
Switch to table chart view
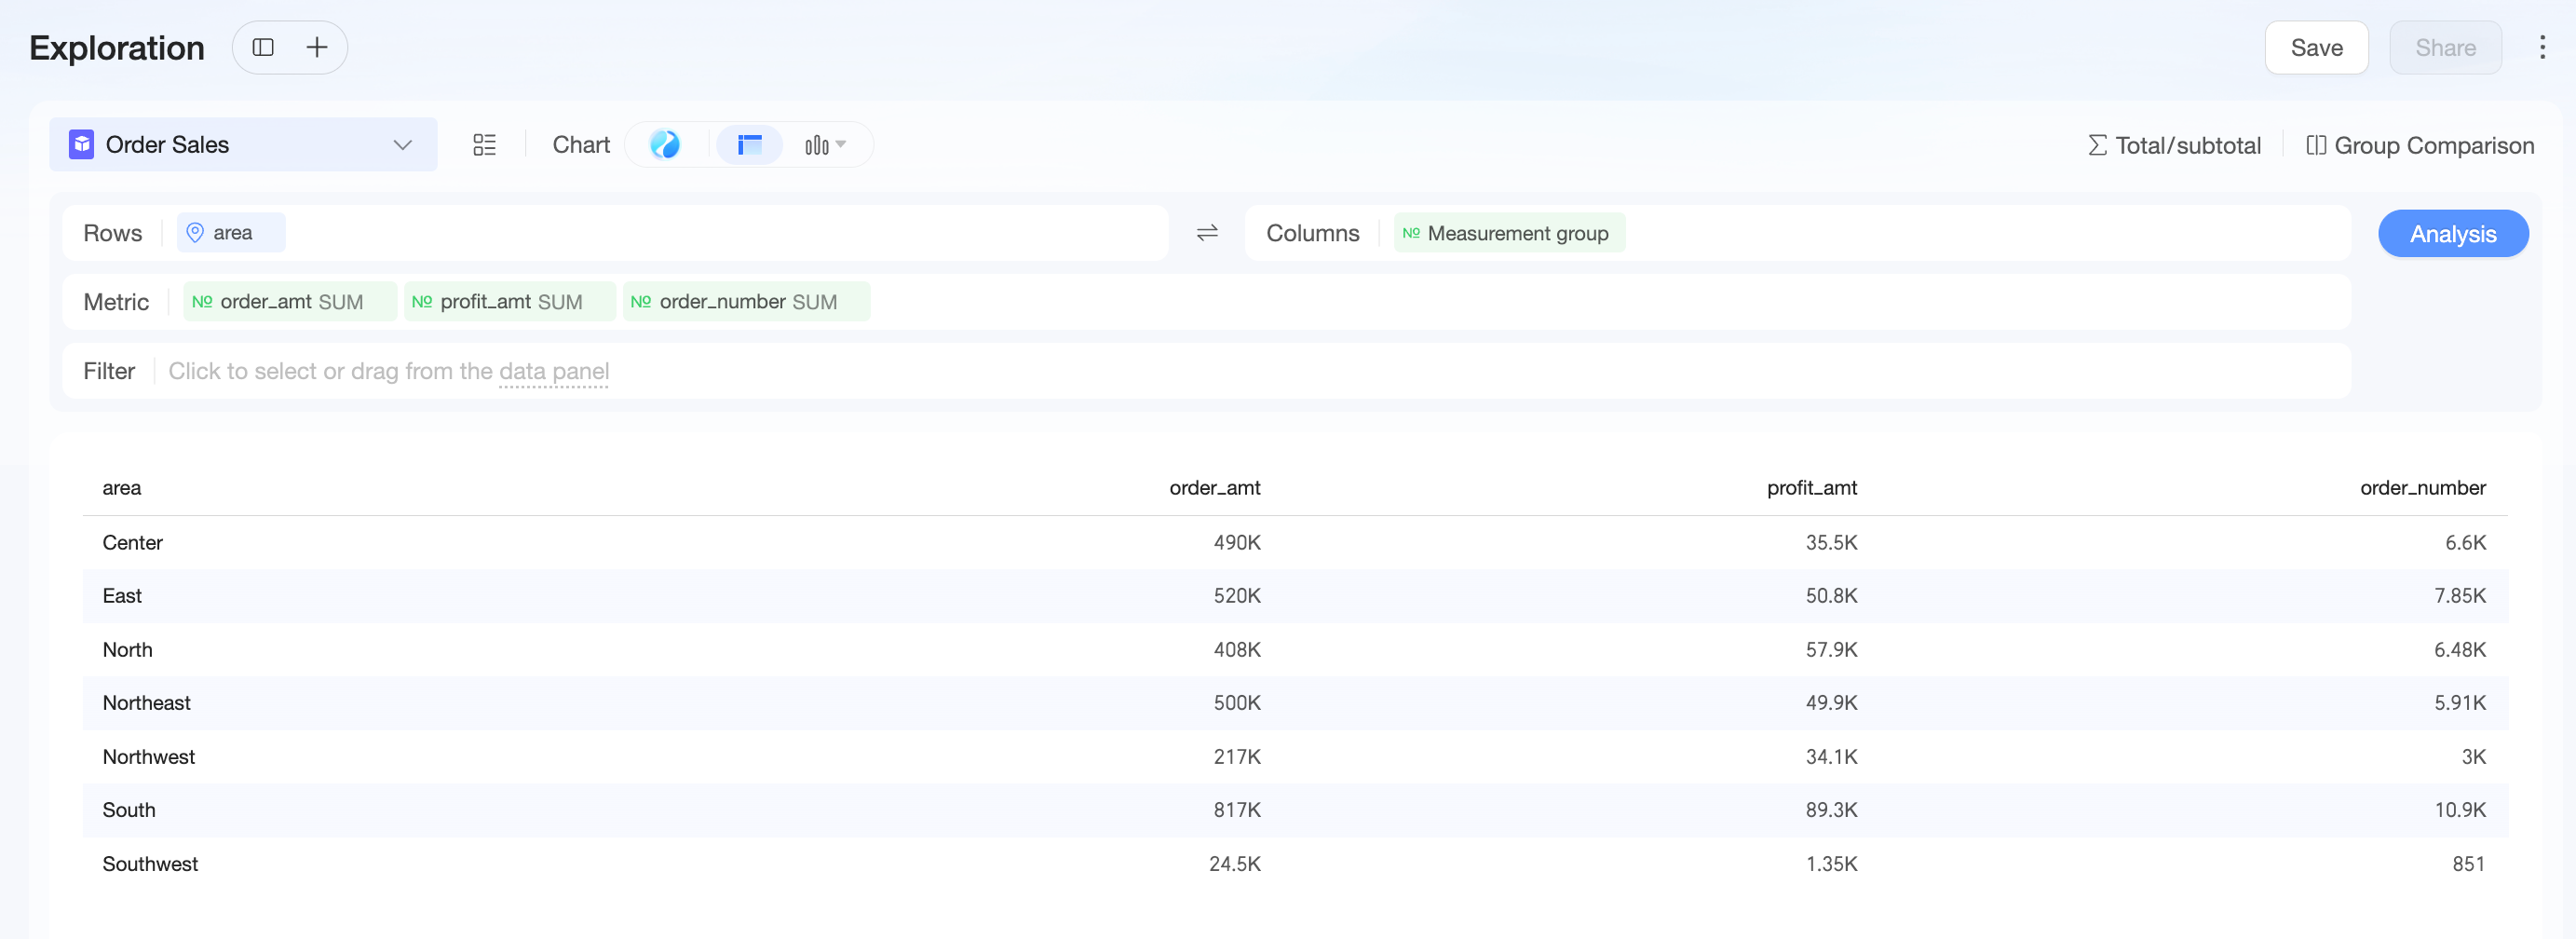(x=749, y=145)
